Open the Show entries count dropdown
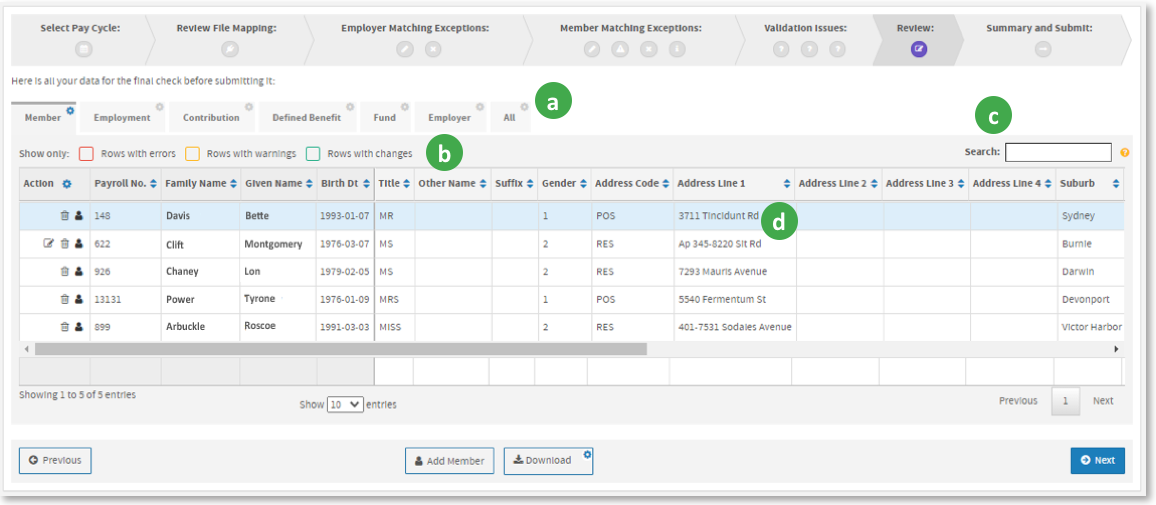The height and width of the screenshot is (505, 1156). click(345, 405)
